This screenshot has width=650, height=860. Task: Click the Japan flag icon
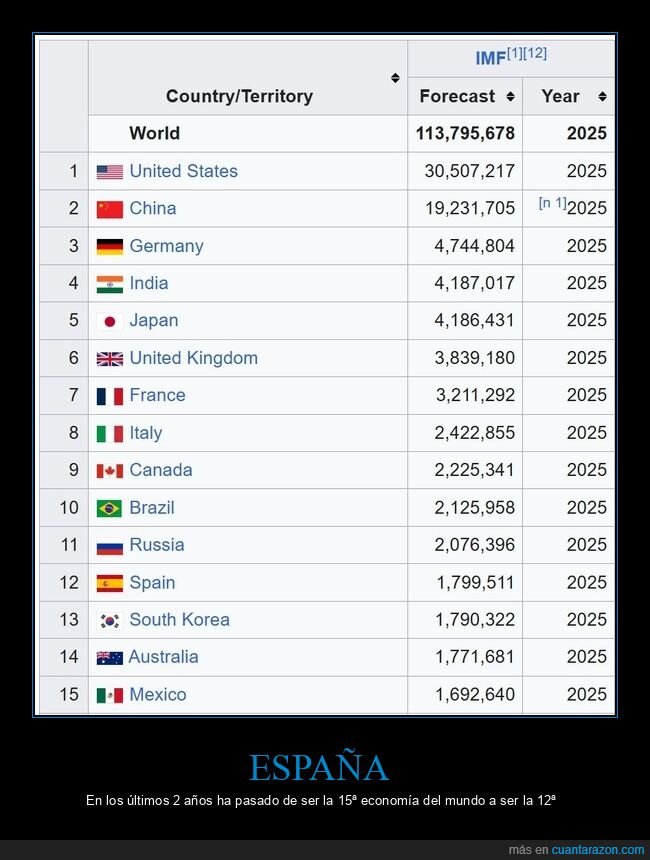tap(110, 320)
